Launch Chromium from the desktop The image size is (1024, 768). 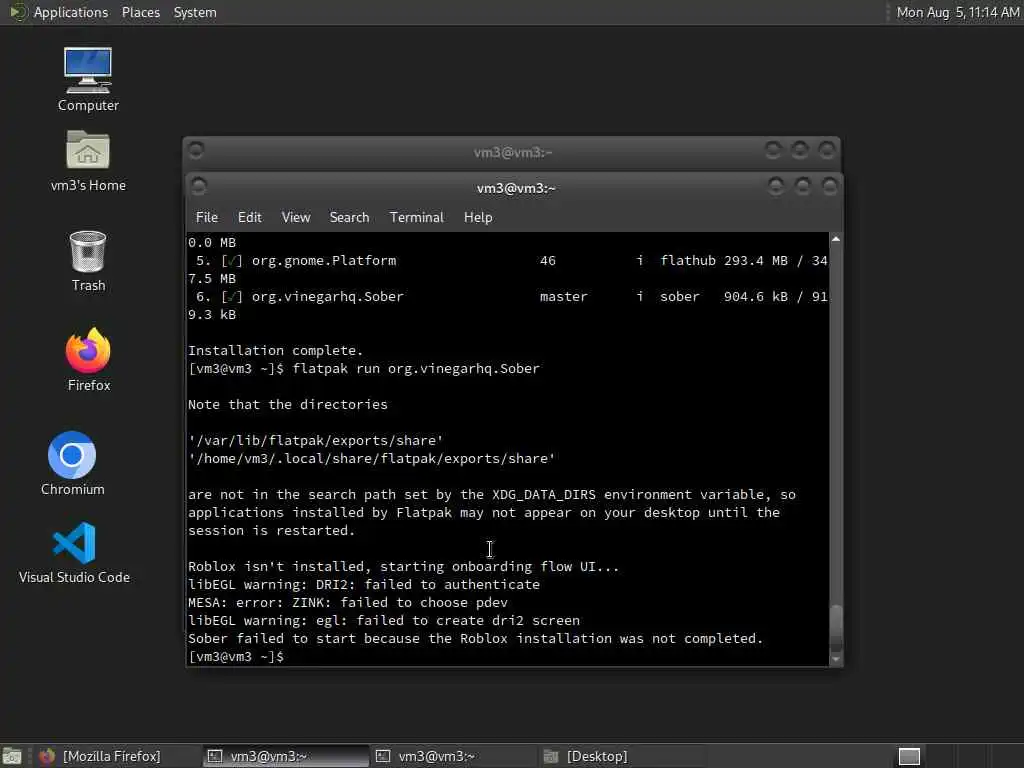click(x=72, y=464)
